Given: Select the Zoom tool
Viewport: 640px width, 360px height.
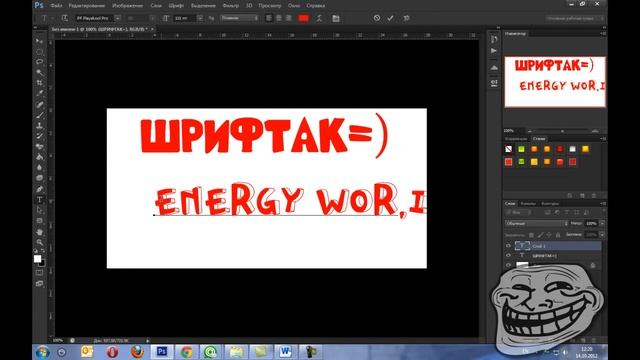Looking at the screenshot, I should [x=39, y=242].
